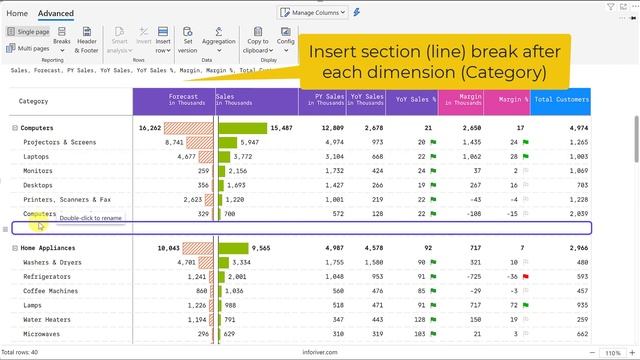Select the Washers & Dryers row label

pyautogui.click(x=52, y=262)
